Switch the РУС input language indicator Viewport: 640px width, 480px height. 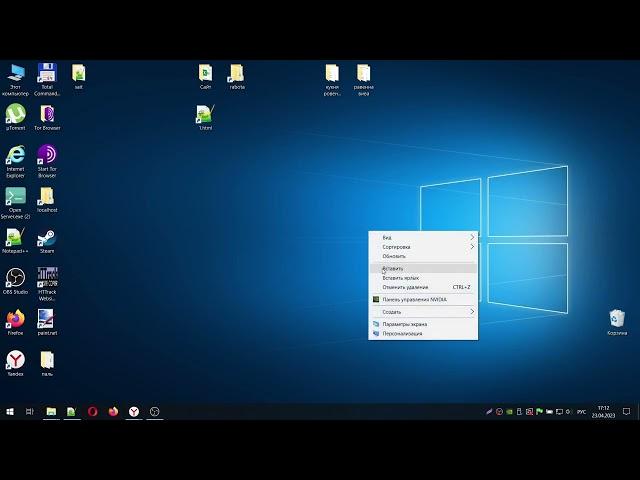(581, 412)
